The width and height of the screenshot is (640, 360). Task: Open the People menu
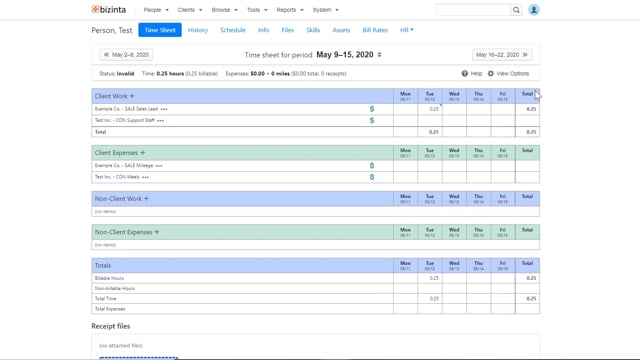156,10
